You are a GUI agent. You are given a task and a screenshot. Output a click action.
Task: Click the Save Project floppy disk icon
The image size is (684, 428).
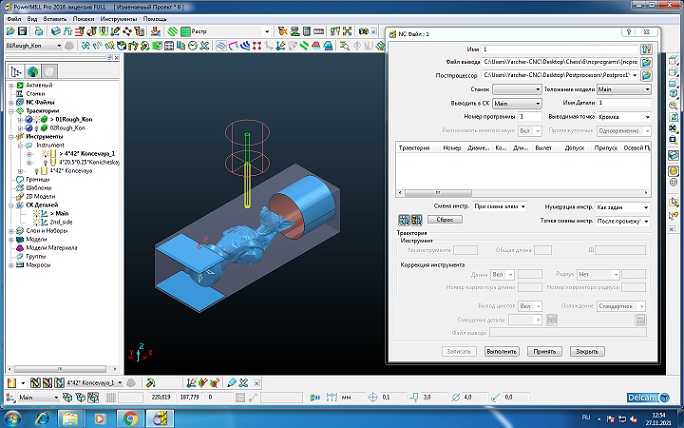(22, 32)
